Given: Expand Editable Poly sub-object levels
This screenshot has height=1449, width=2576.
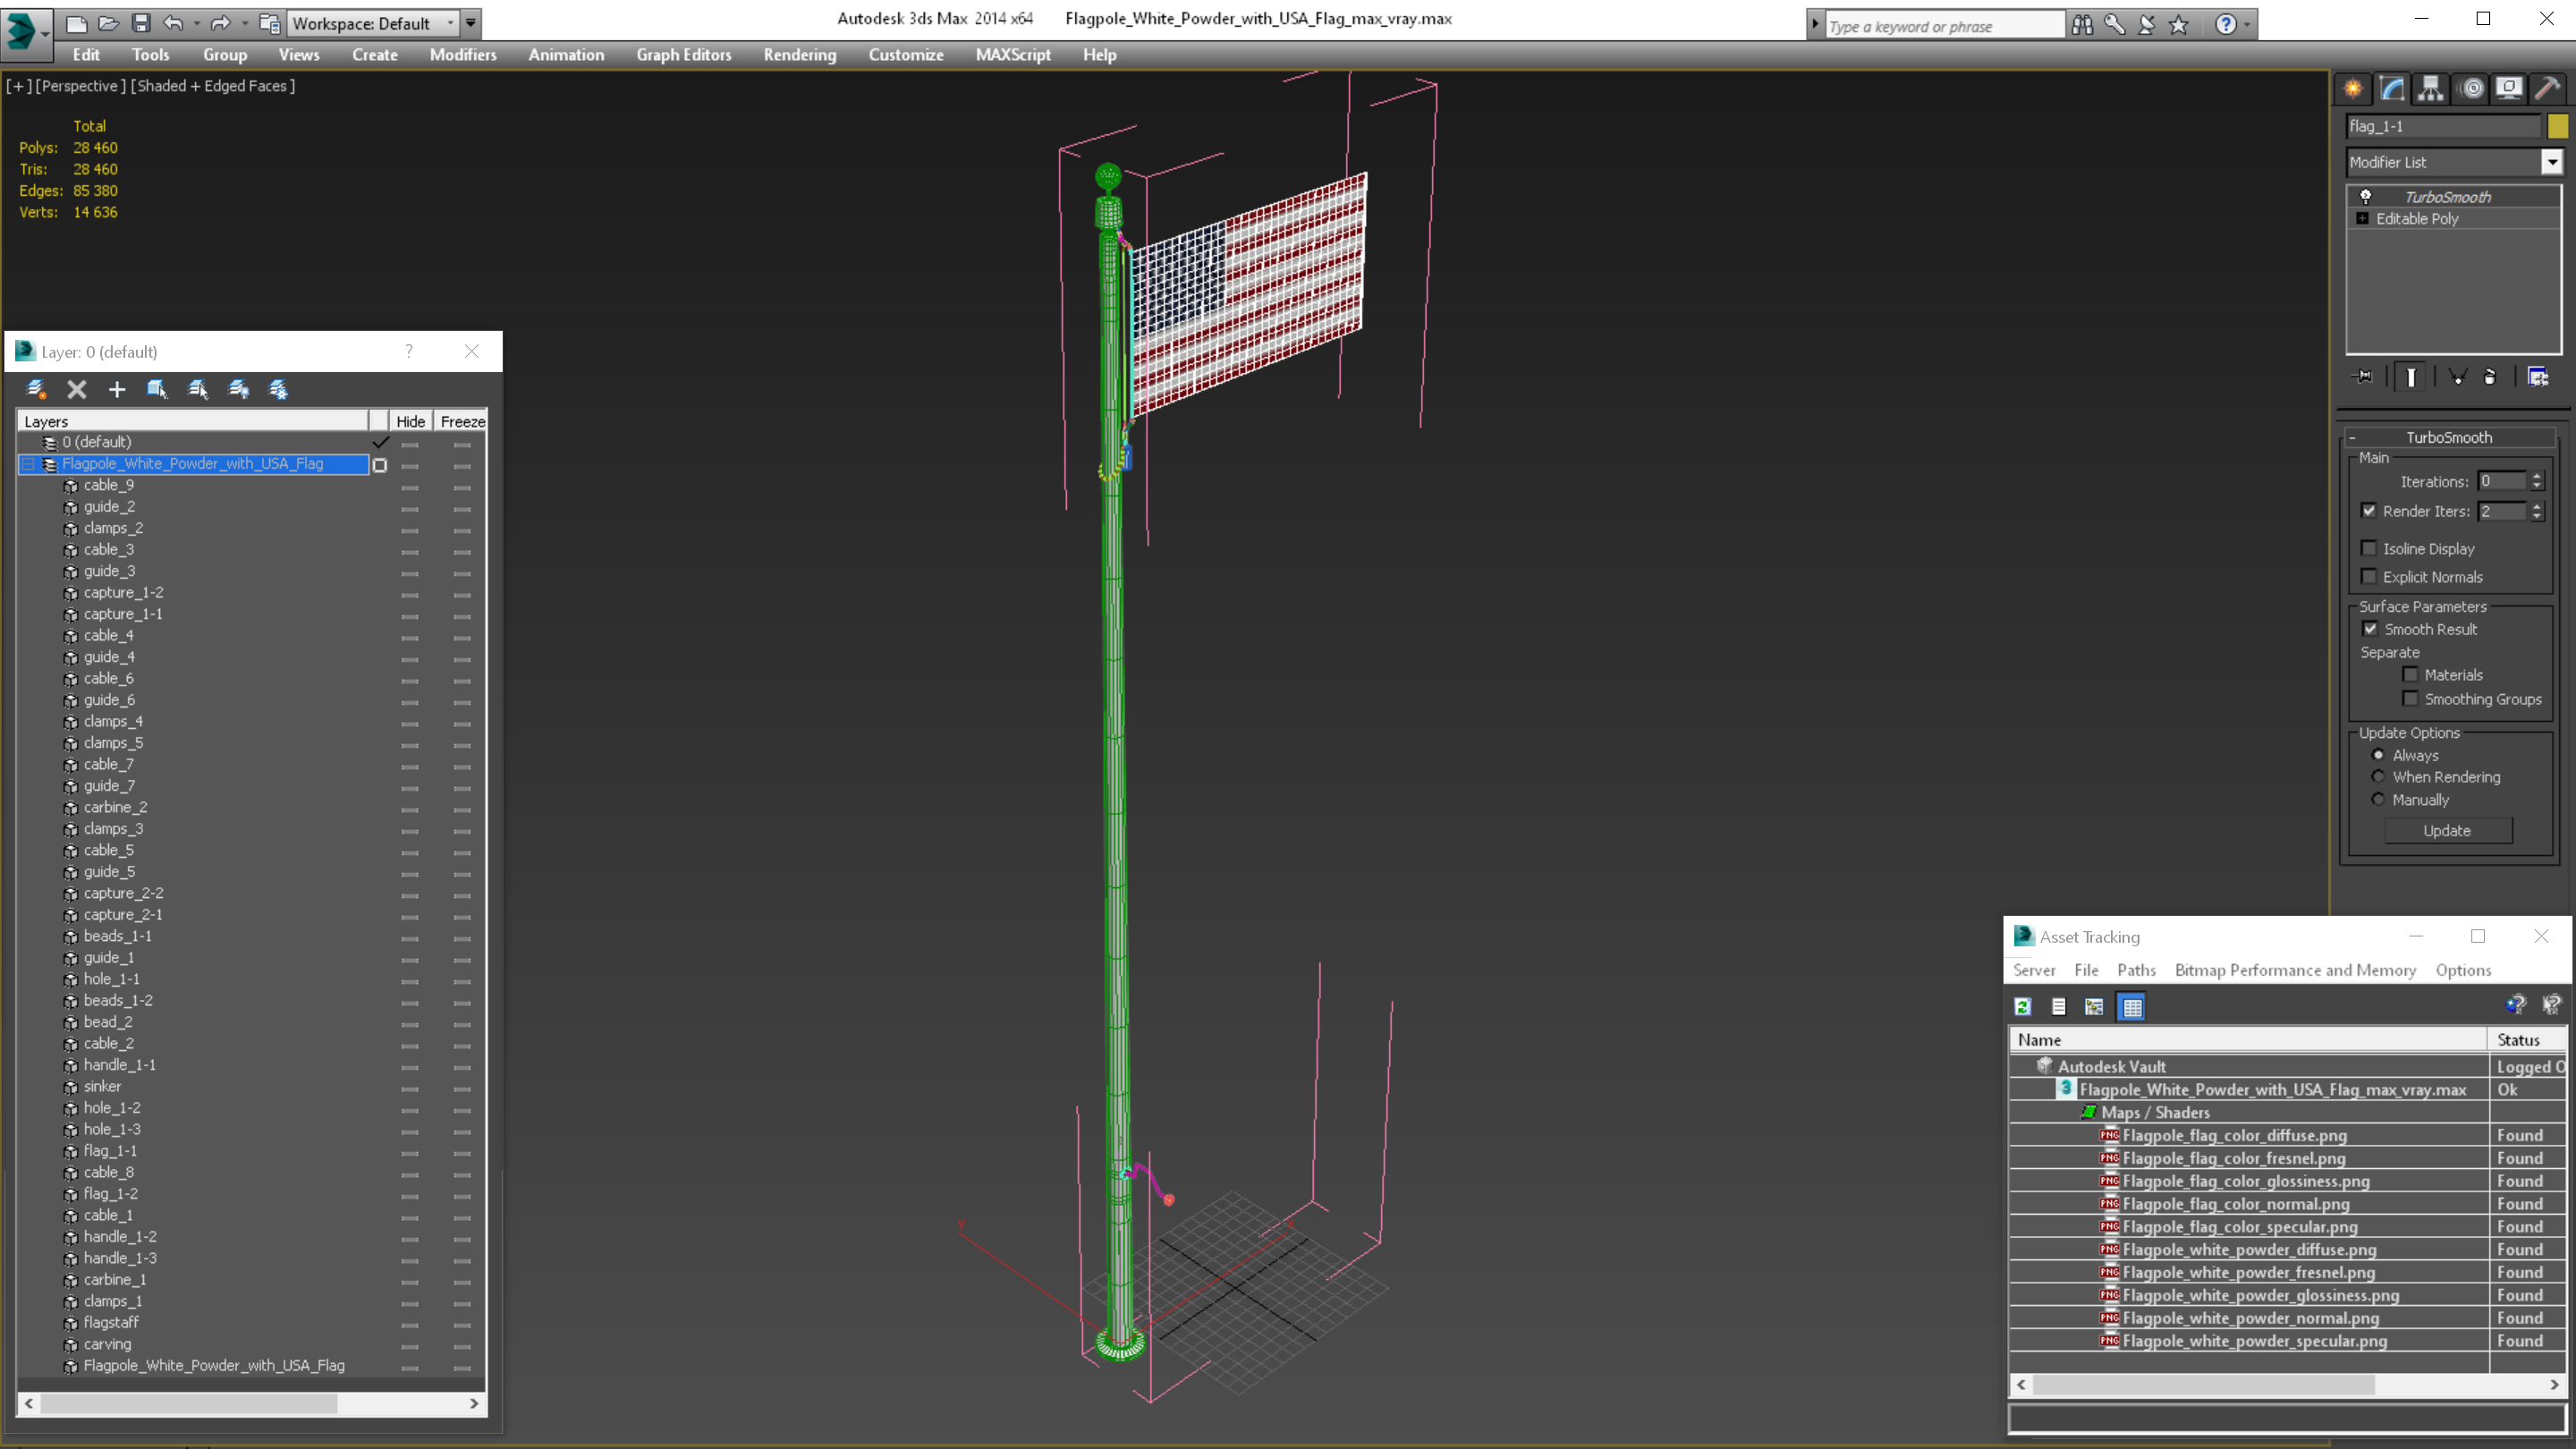Looking at the screenshot, I should coord(2362,218).
